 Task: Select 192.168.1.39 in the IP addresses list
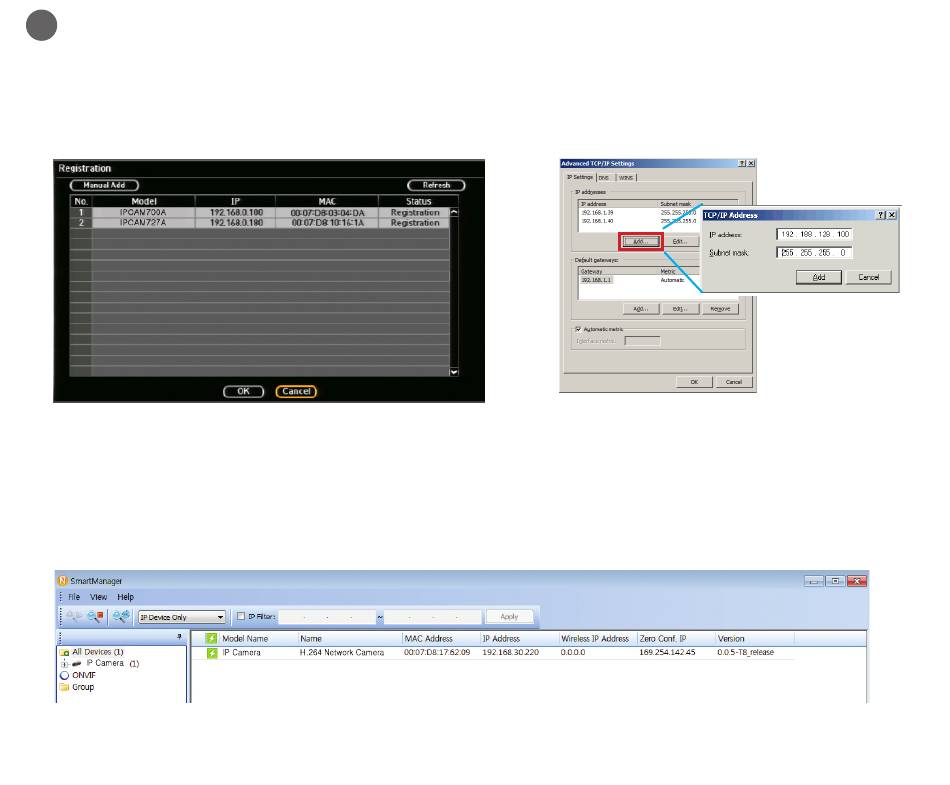597,213
